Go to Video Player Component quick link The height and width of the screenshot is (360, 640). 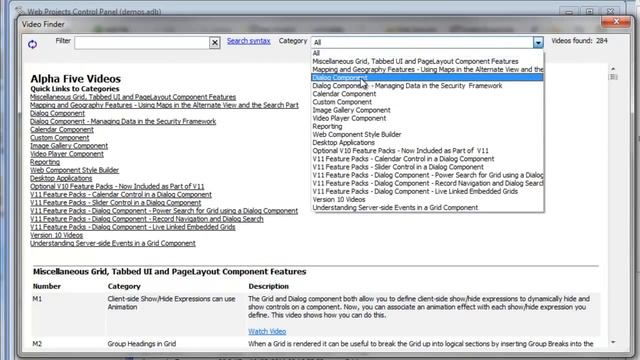tap(67, 154)
